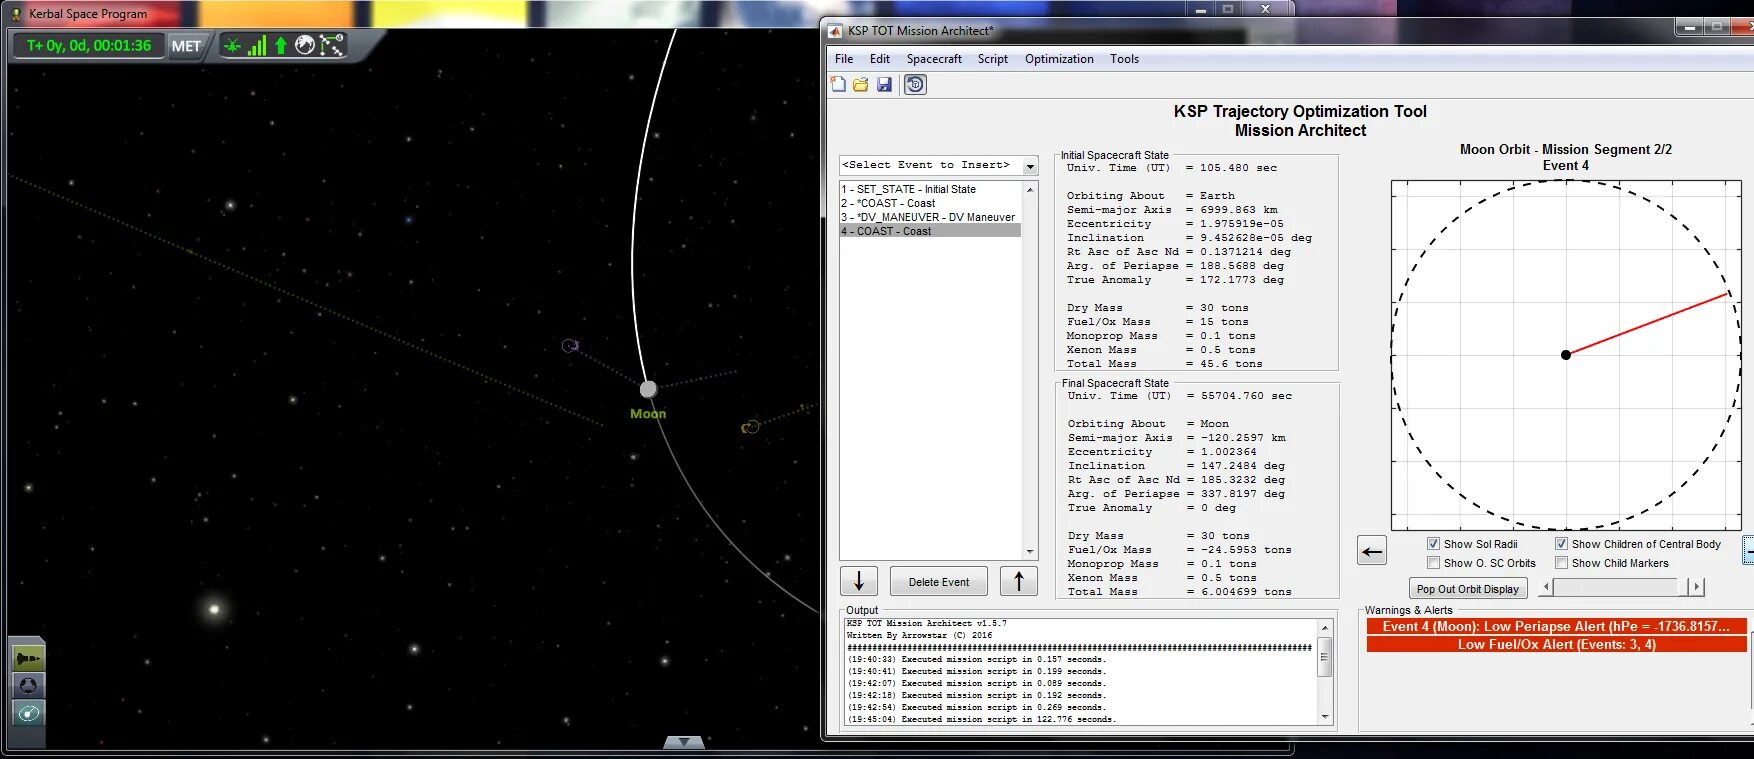Move selected event up with arrow button

1019,581
